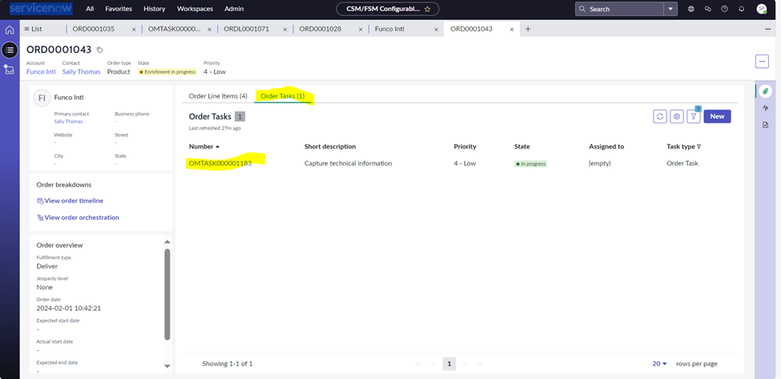The width and height of the screenshot is (781, 379).
Task: Open the document template icon in right panel
Action: [766, 125]
